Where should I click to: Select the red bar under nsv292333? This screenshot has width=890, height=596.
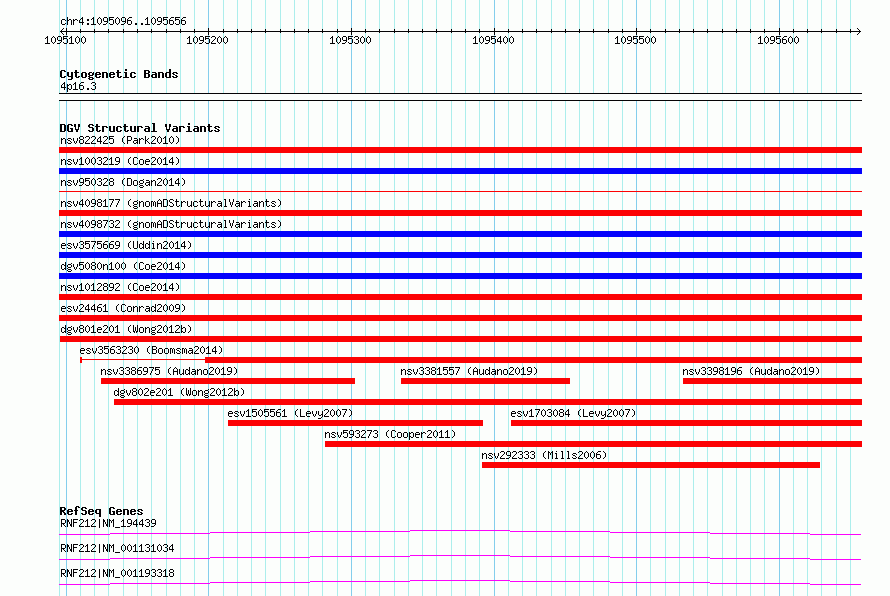click(651, 465)
